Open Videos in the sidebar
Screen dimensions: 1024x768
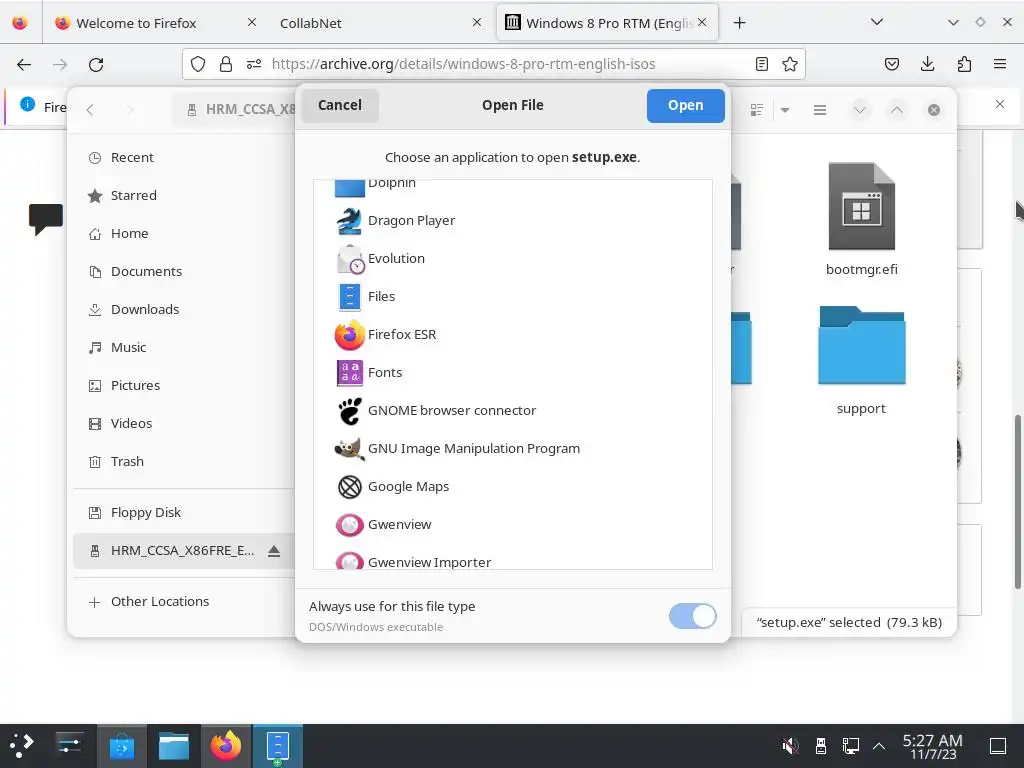click(184, 423)
